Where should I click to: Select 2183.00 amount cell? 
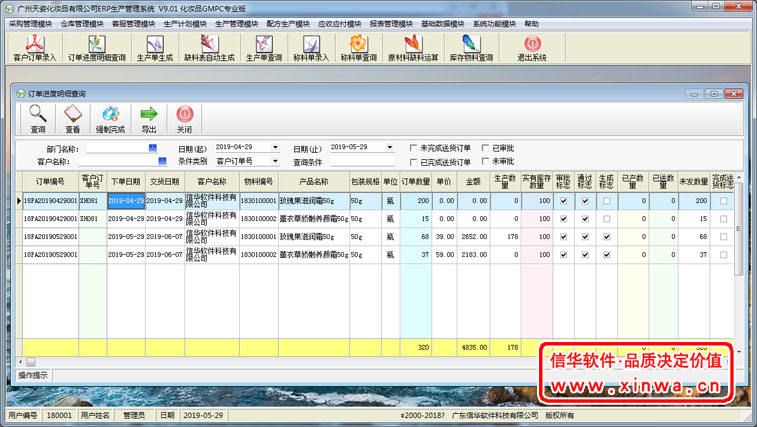(473, 255)
